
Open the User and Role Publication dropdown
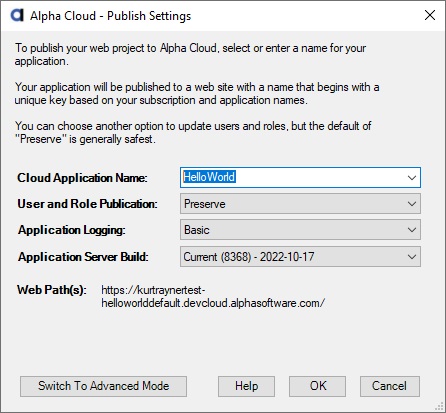(x=300, y=204)
